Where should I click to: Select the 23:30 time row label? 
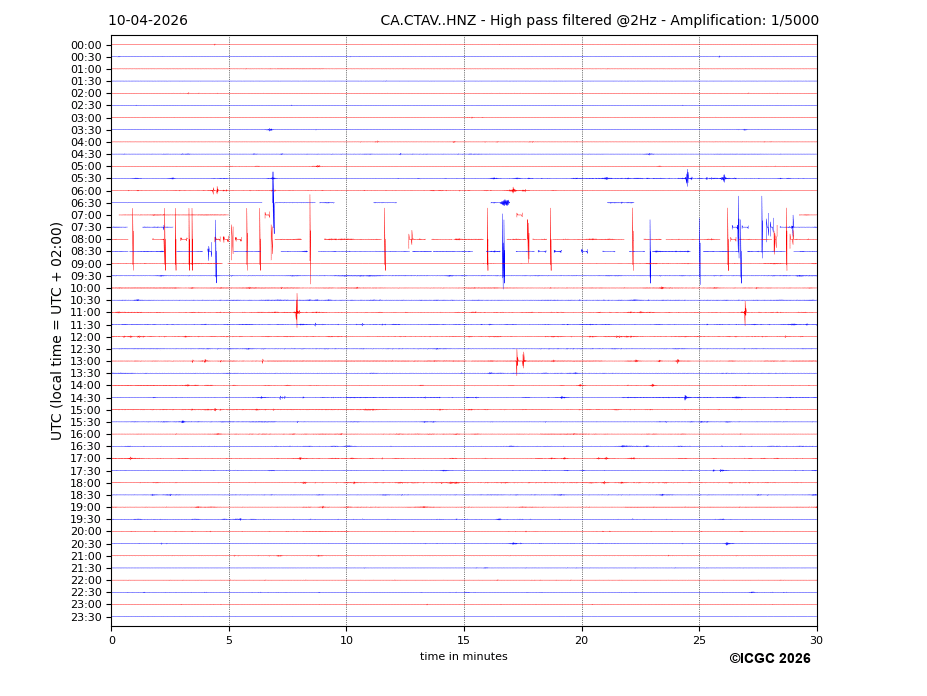click(x=86, y=617)
